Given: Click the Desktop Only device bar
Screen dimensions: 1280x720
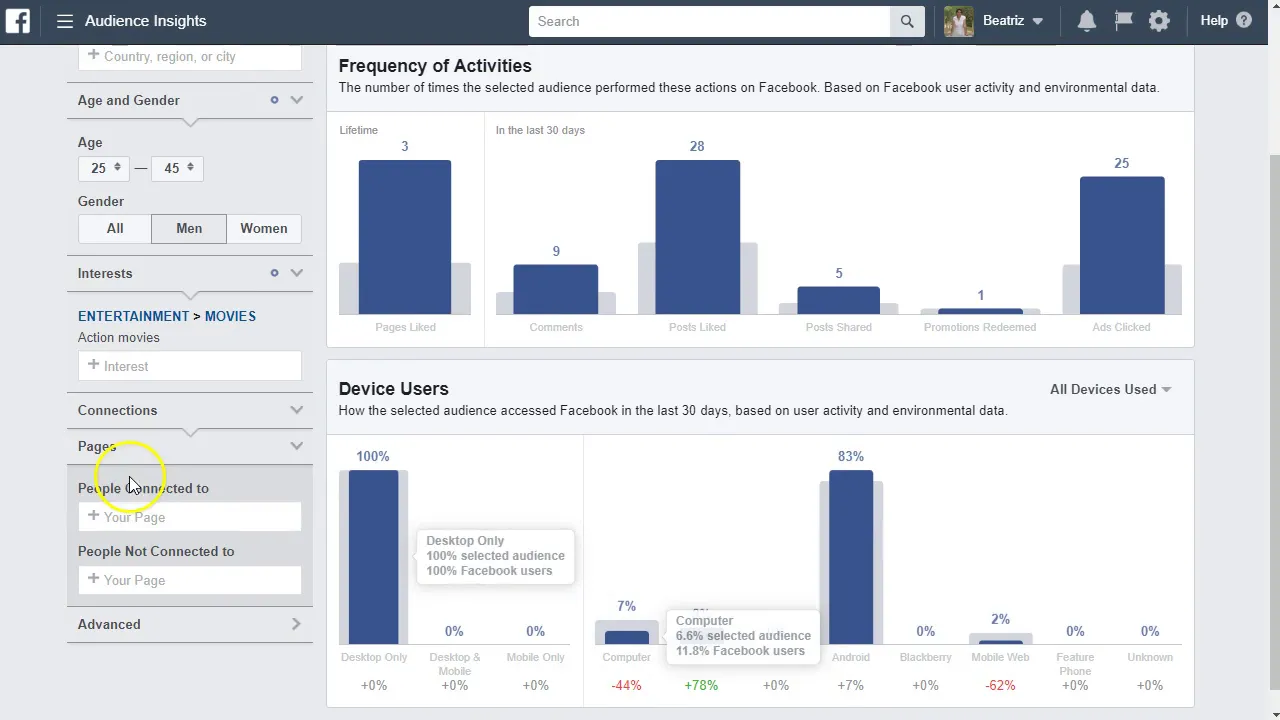Looking at the screenshot, I should (x=373, y=557).
